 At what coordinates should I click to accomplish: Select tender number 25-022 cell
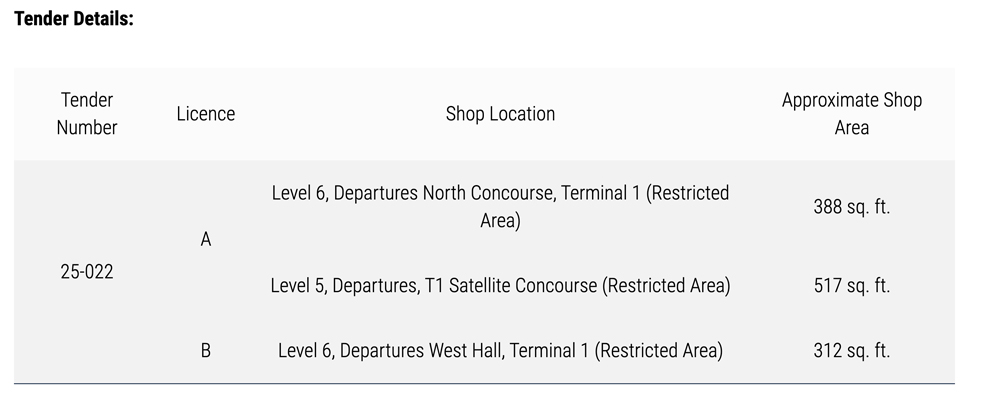[x=87, y=272]
